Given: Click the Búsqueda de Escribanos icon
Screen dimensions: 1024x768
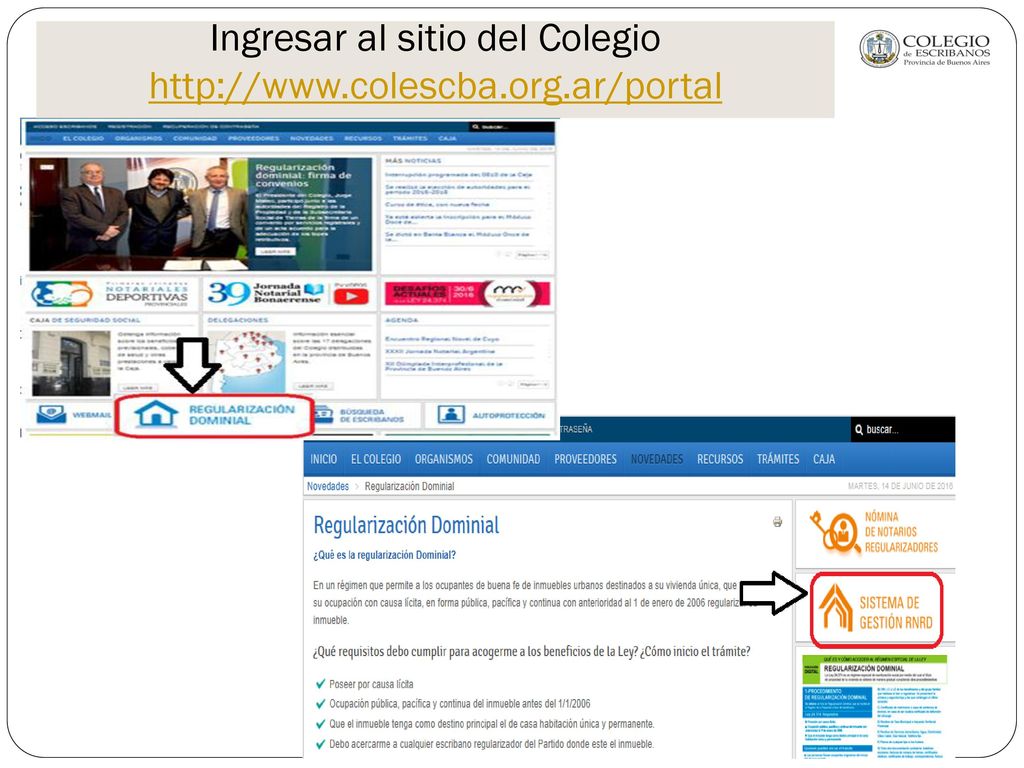Looking at the screenshot, I should point(324,414).
